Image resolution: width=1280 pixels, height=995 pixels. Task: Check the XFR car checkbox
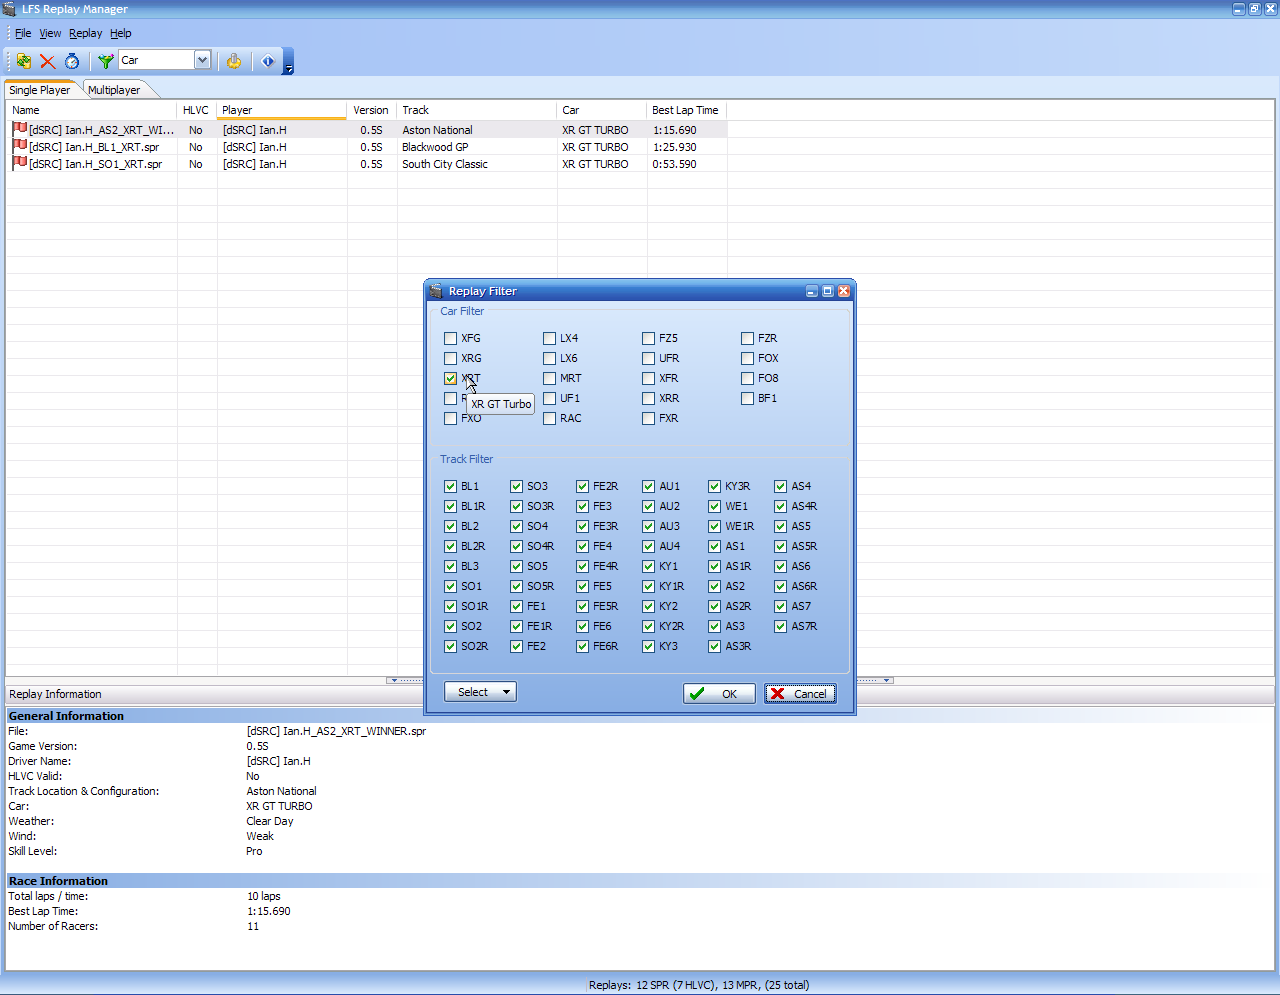pos(648,378)
